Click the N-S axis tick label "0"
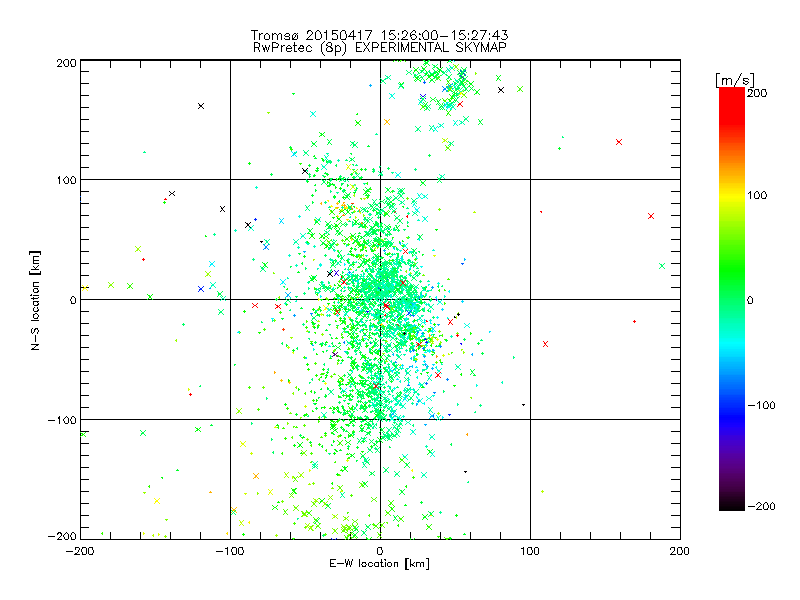Image resolution: width=800 pixels, height=600 pixels. coord(73,300)
